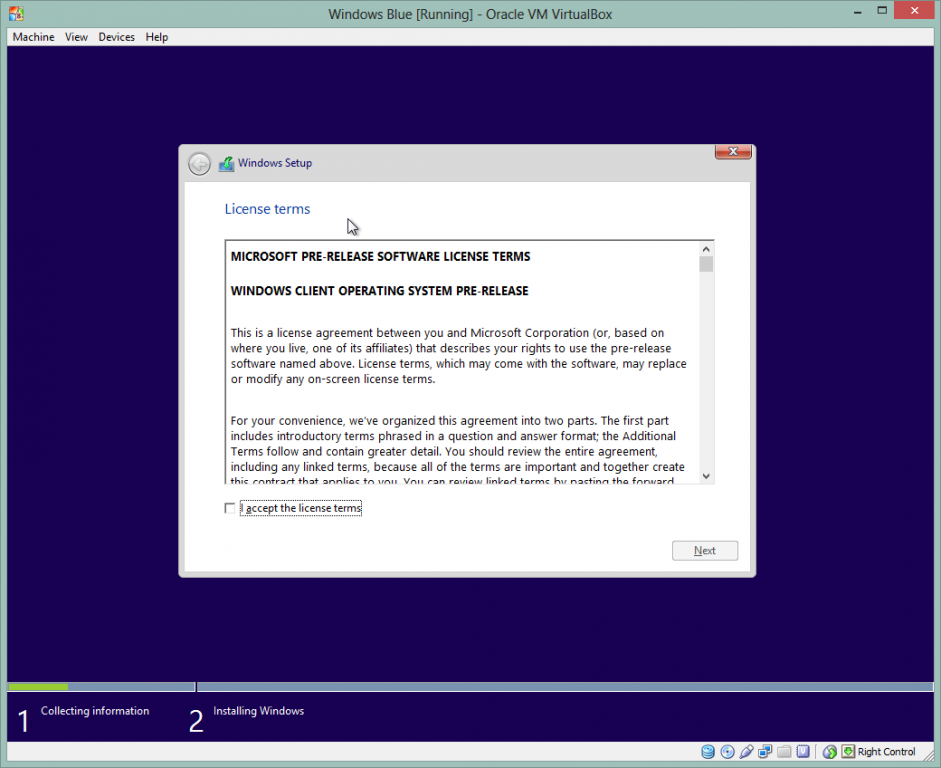Click MICROSOFT PRE-RELEASE SOFTWARE LICENSE TERMS heading
This screenshot has height=768, width=941.
coord(380,256)
